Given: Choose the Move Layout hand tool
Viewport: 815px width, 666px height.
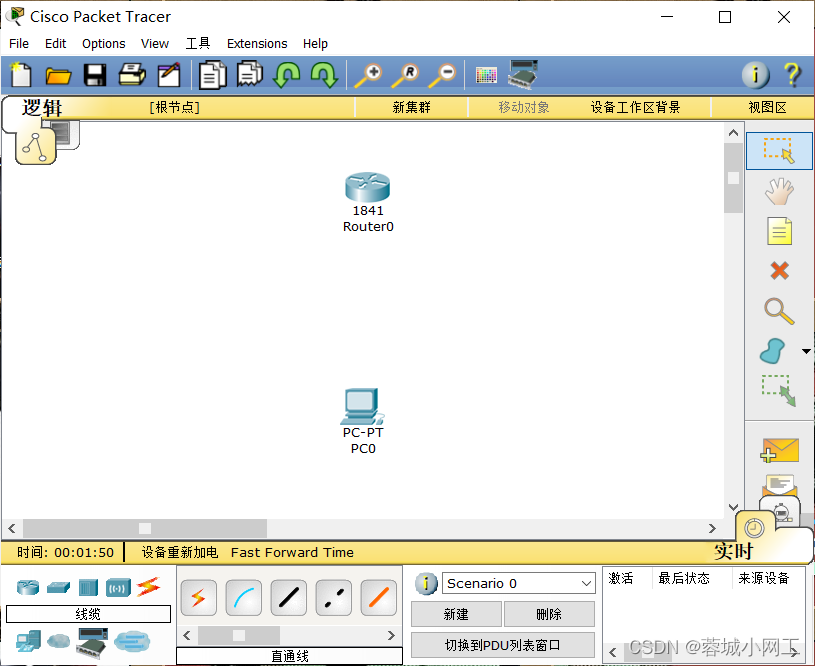Looking at the screenshot, I should click(779, 191).
